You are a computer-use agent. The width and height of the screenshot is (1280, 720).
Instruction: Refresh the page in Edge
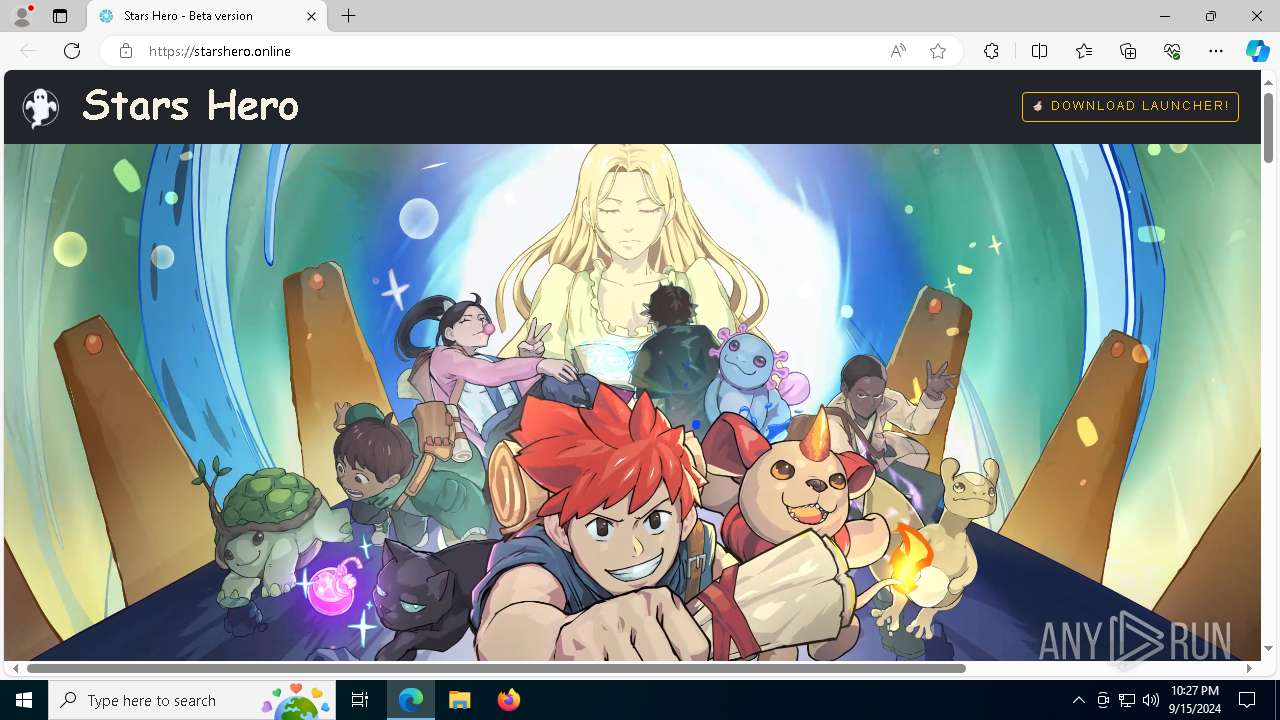click(x=72, y=51)
